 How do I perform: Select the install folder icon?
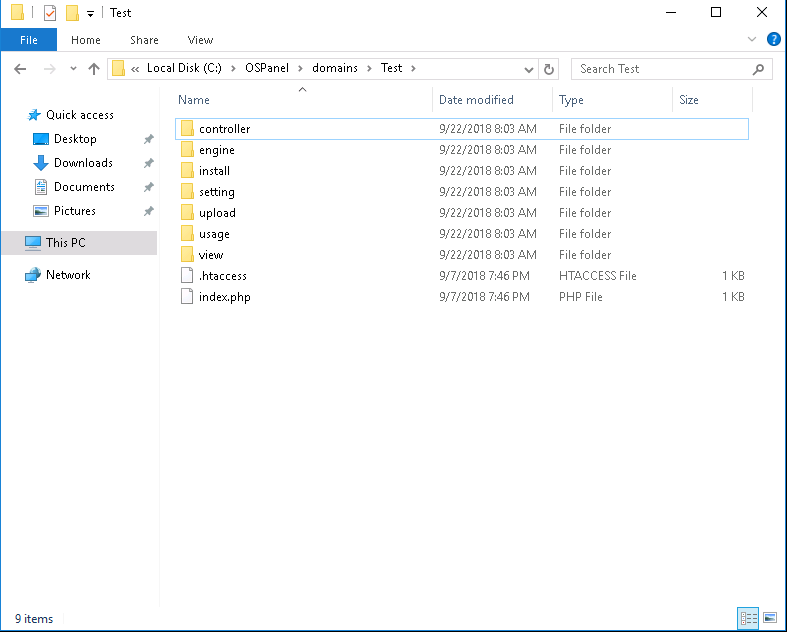click(x=187, y=171)
